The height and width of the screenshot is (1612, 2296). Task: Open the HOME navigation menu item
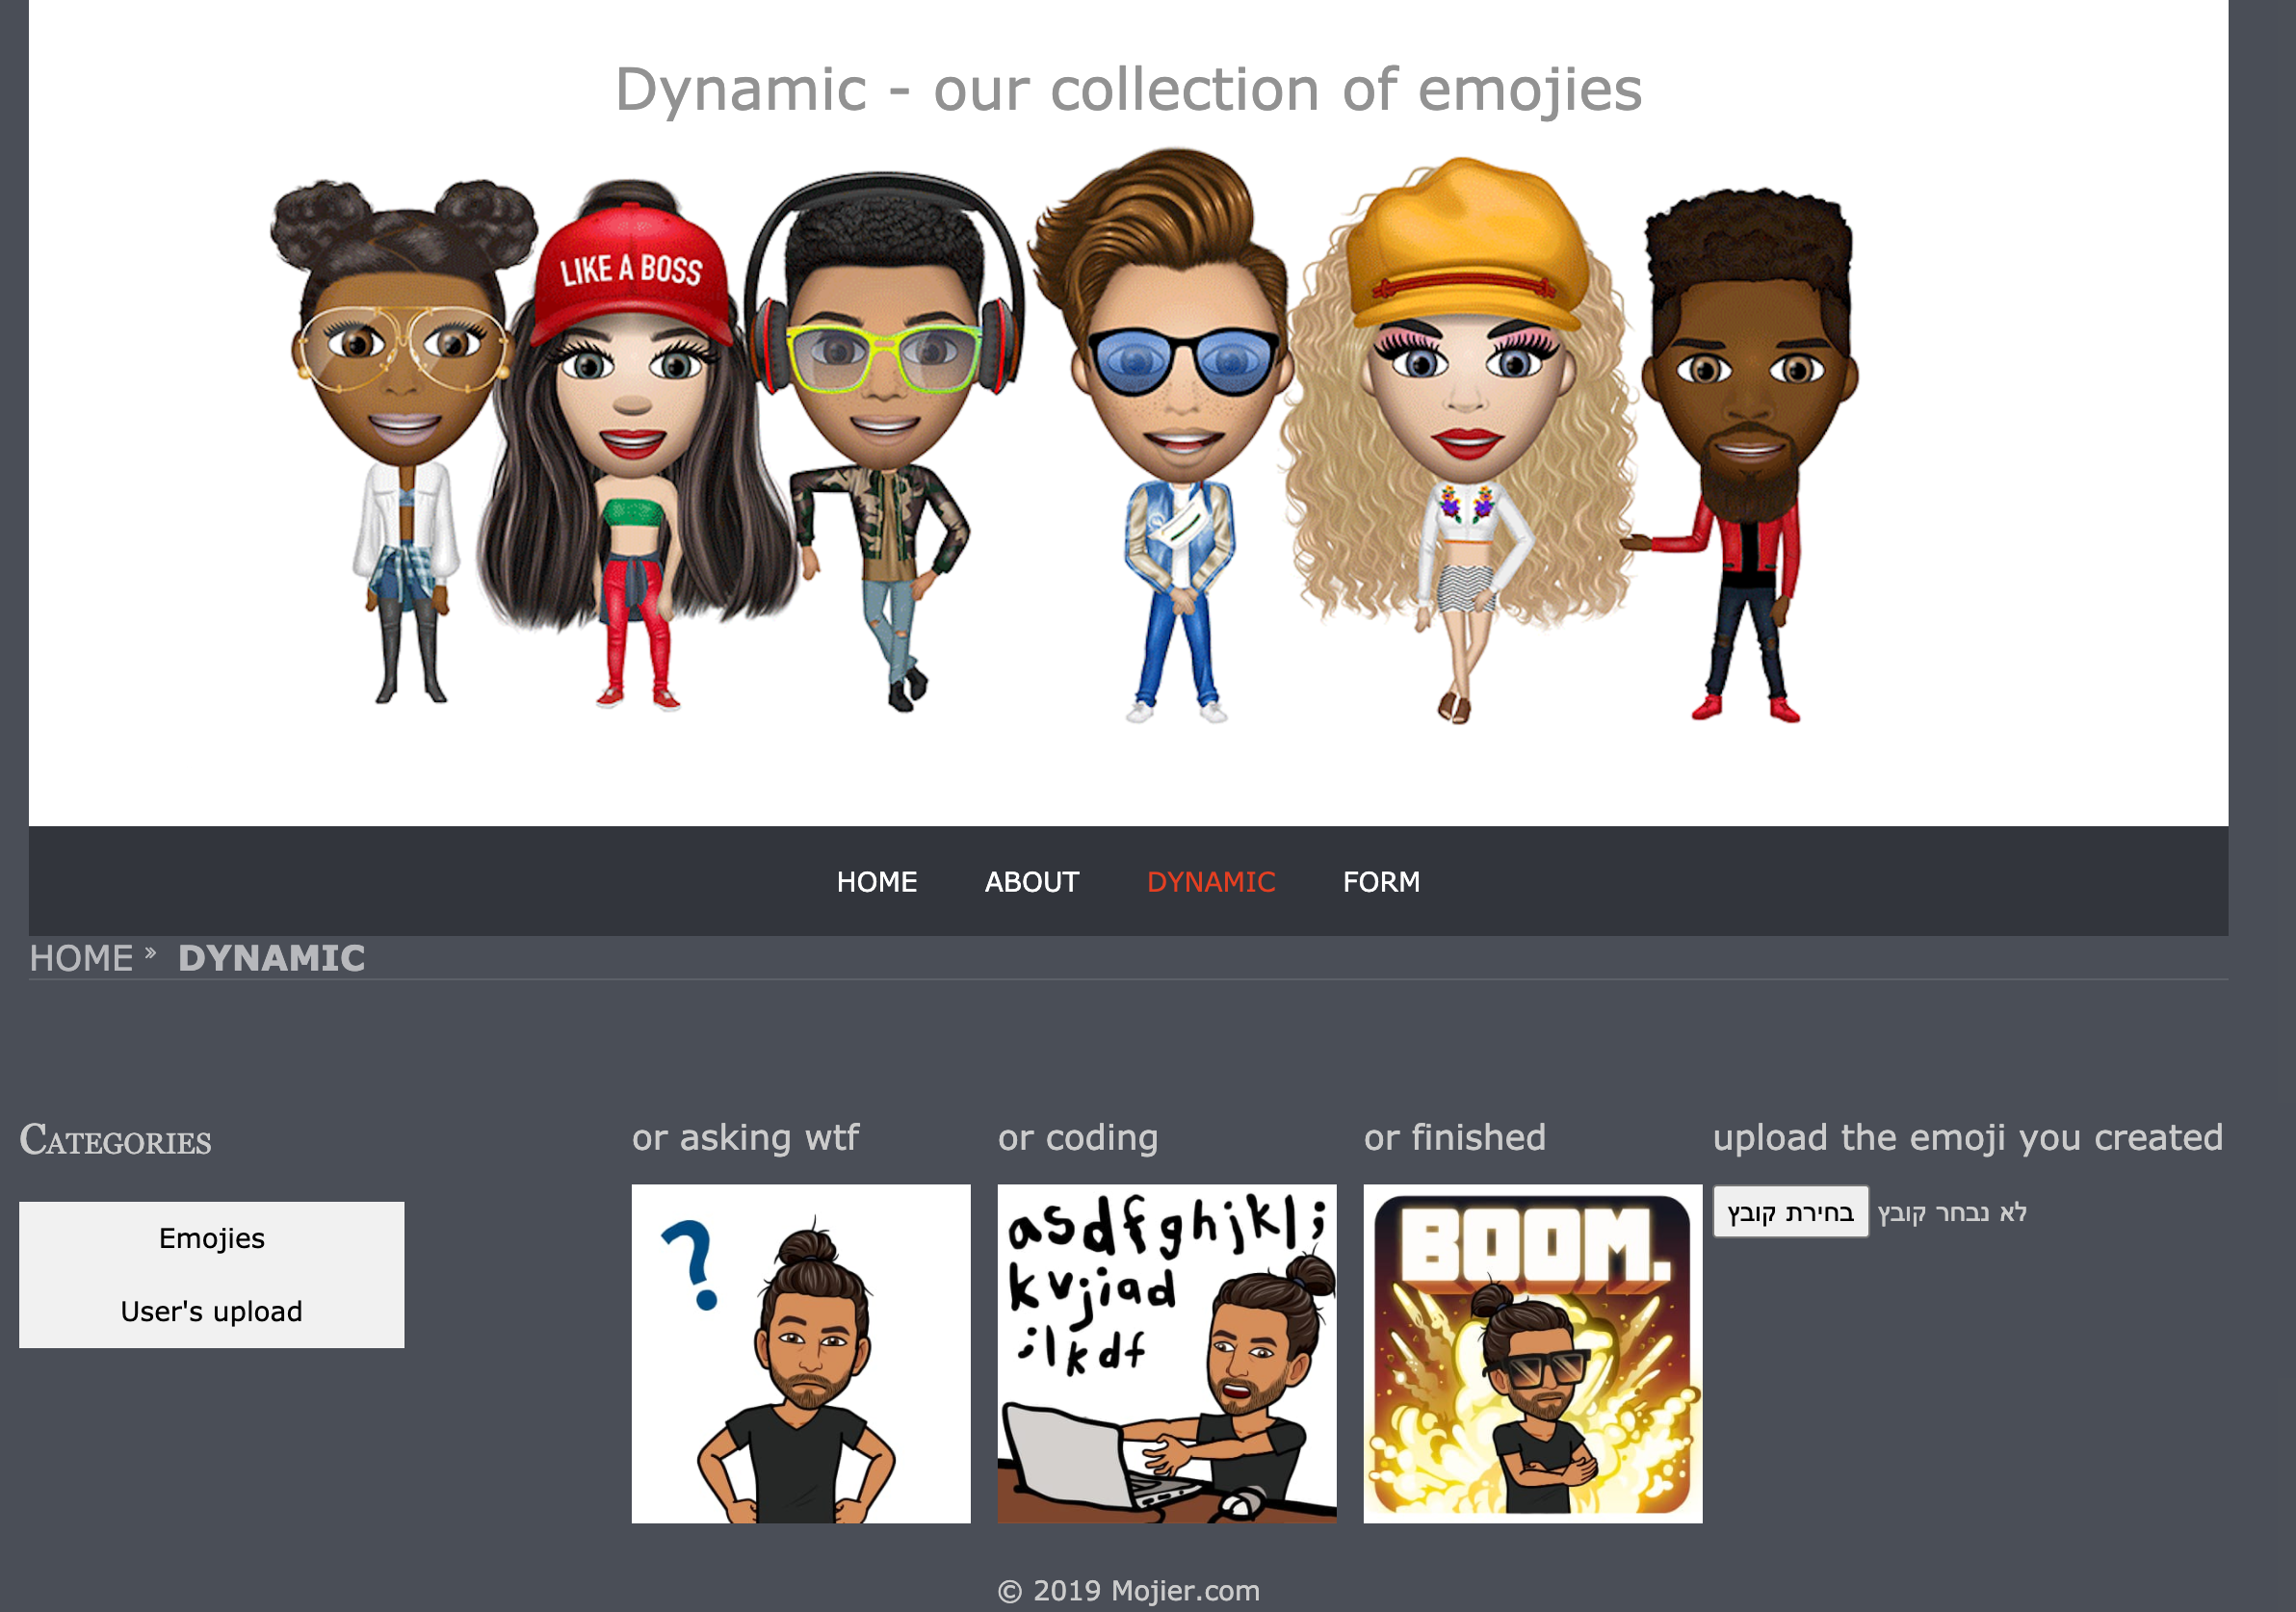pyautogui.click(x=876, y=881)
